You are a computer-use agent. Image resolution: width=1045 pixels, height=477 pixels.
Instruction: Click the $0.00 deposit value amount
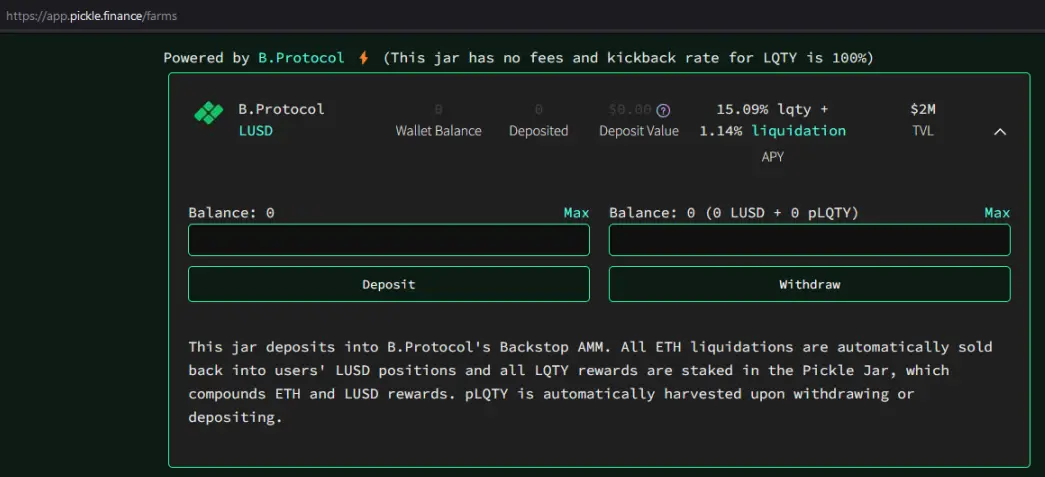pos(630,109)
